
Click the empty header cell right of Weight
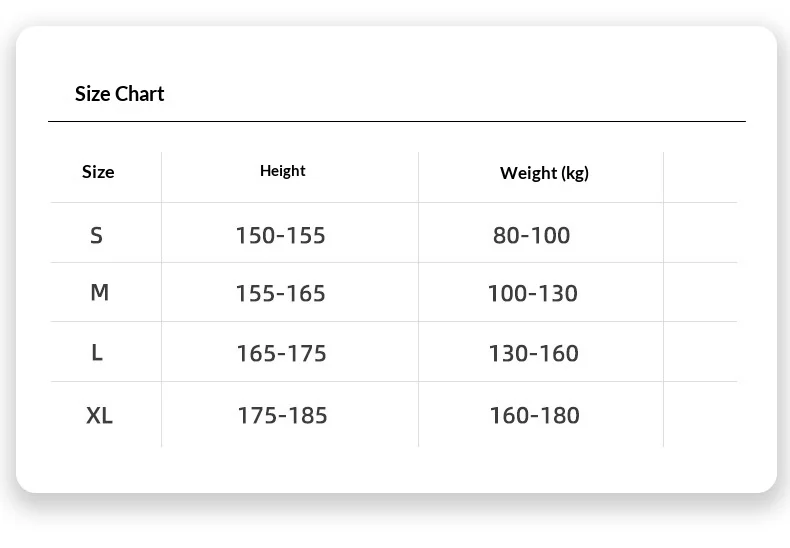pyautogui.click(x=700, y=177)
